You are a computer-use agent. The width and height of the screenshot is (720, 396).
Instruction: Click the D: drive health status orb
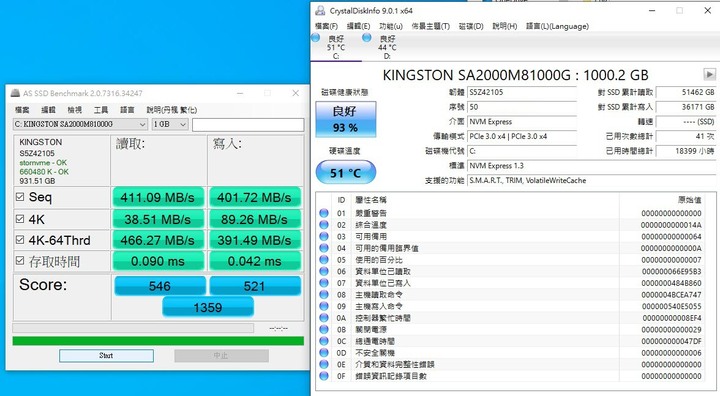366,38
